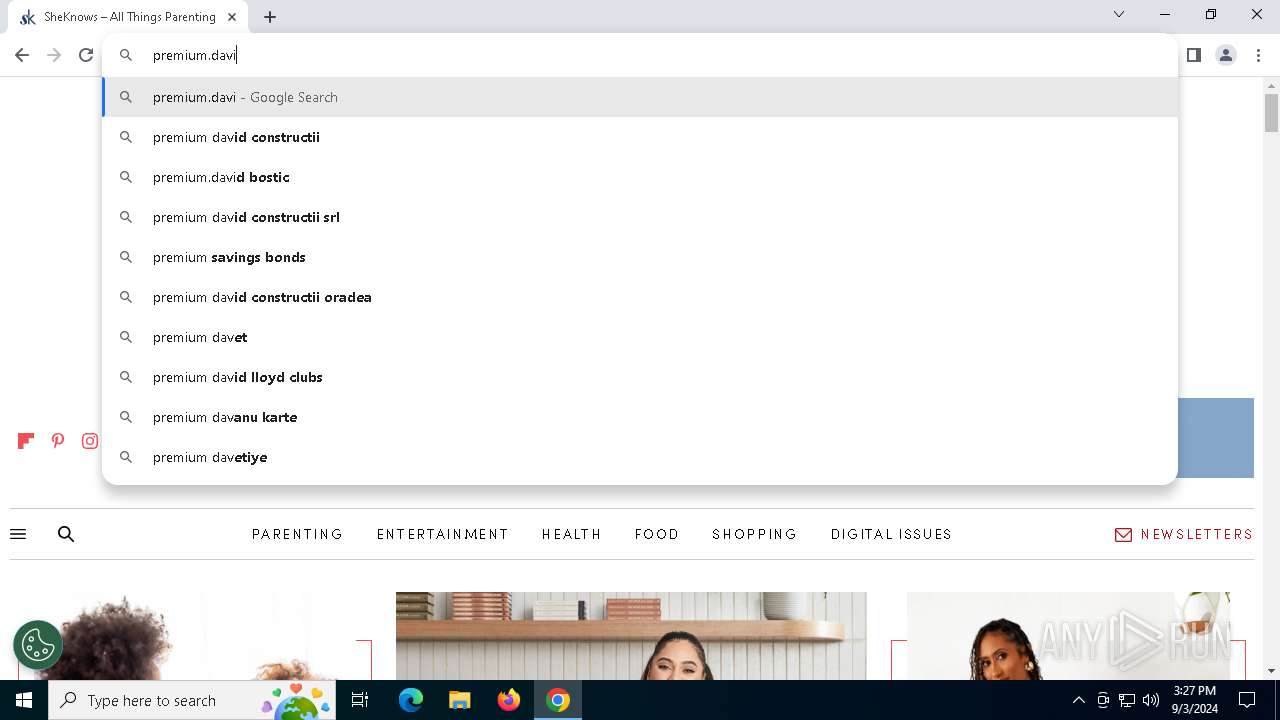
Task: Open the cookie preferences badge
Action: 38,645
